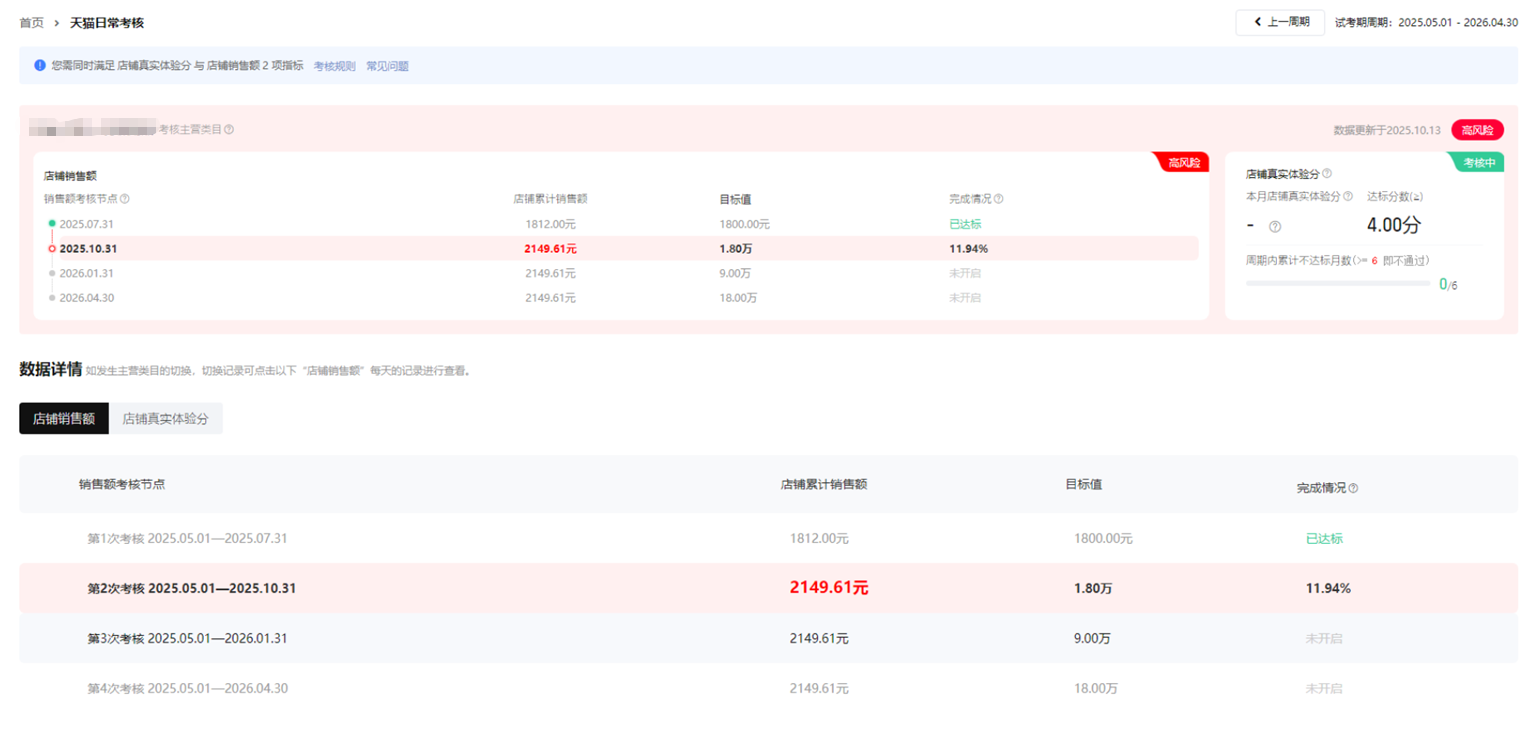Select the 店铺销售额 tab
Screen dimensions: 1527x738
(x=64, y=419)
